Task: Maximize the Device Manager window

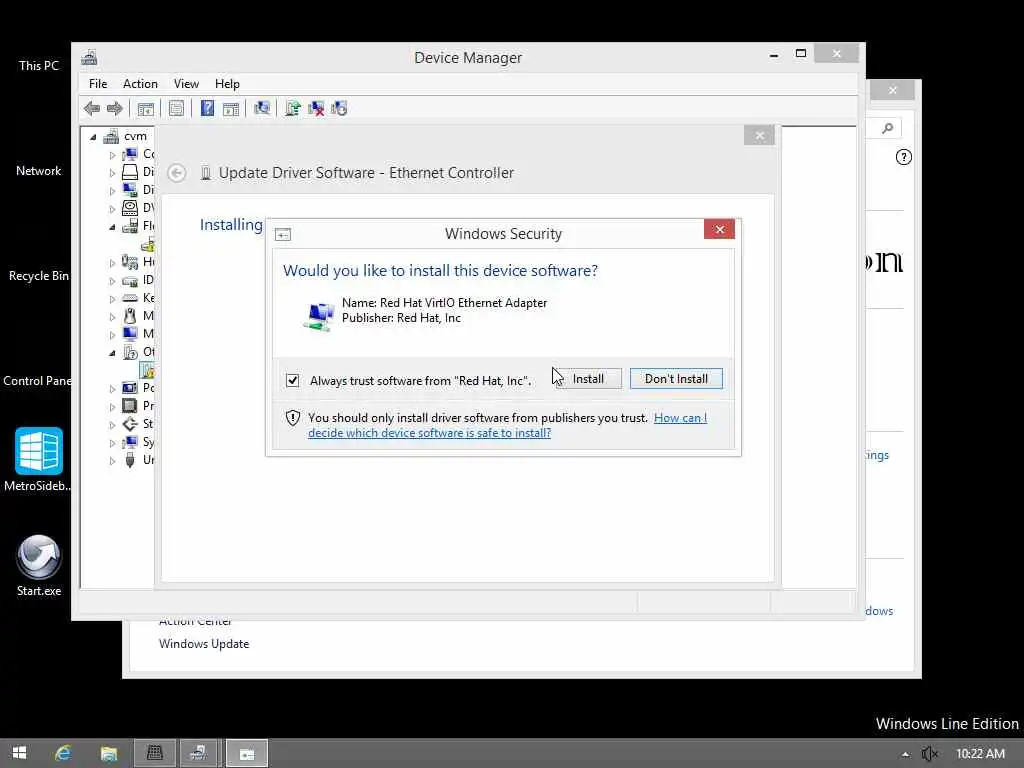Action: [801, 54]
